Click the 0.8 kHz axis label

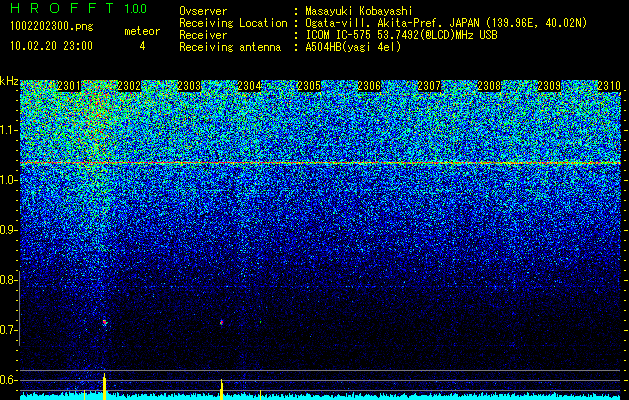pos(8,280)
